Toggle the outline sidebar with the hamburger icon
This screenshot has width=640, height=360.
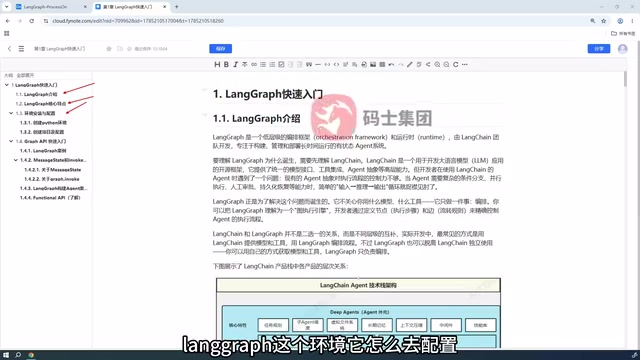click(21, 49)
